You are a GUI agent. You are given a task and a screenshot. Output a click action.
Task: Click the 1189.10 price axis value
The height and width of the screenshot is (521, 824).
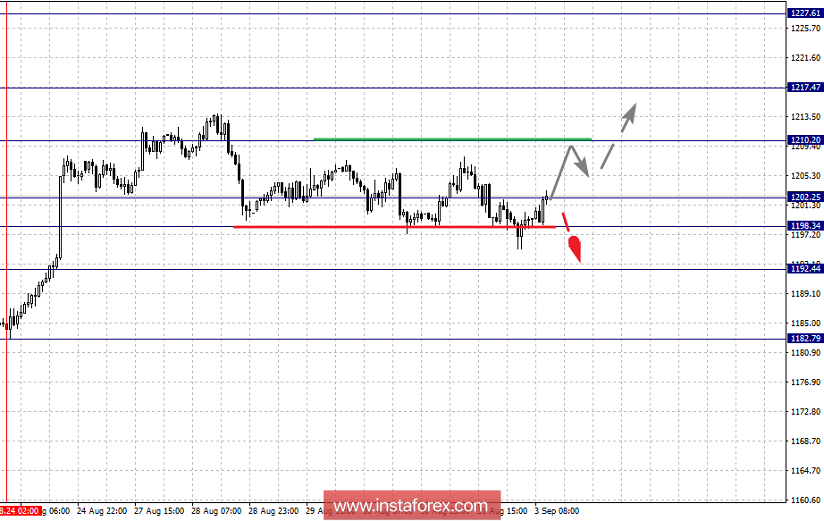pyautogui.click(x=806, y=294)
